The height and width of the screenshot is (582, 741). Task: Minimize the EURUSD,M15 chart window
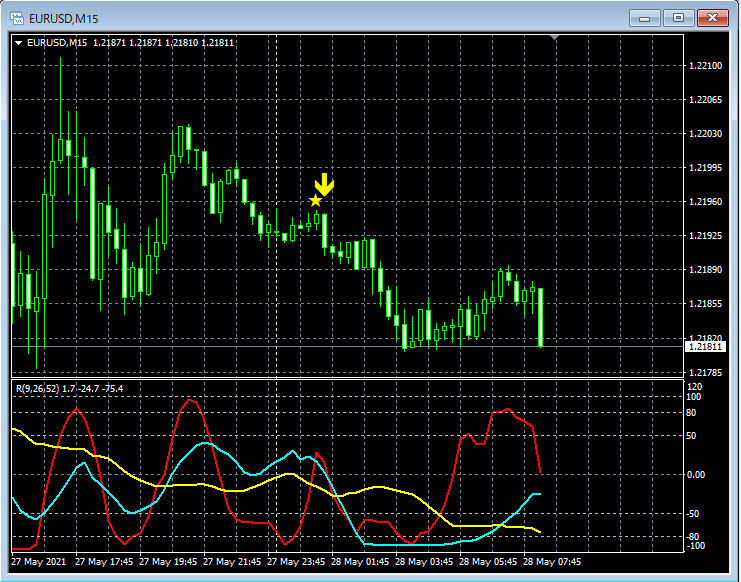pyautogui.click(x=644, y=18)
